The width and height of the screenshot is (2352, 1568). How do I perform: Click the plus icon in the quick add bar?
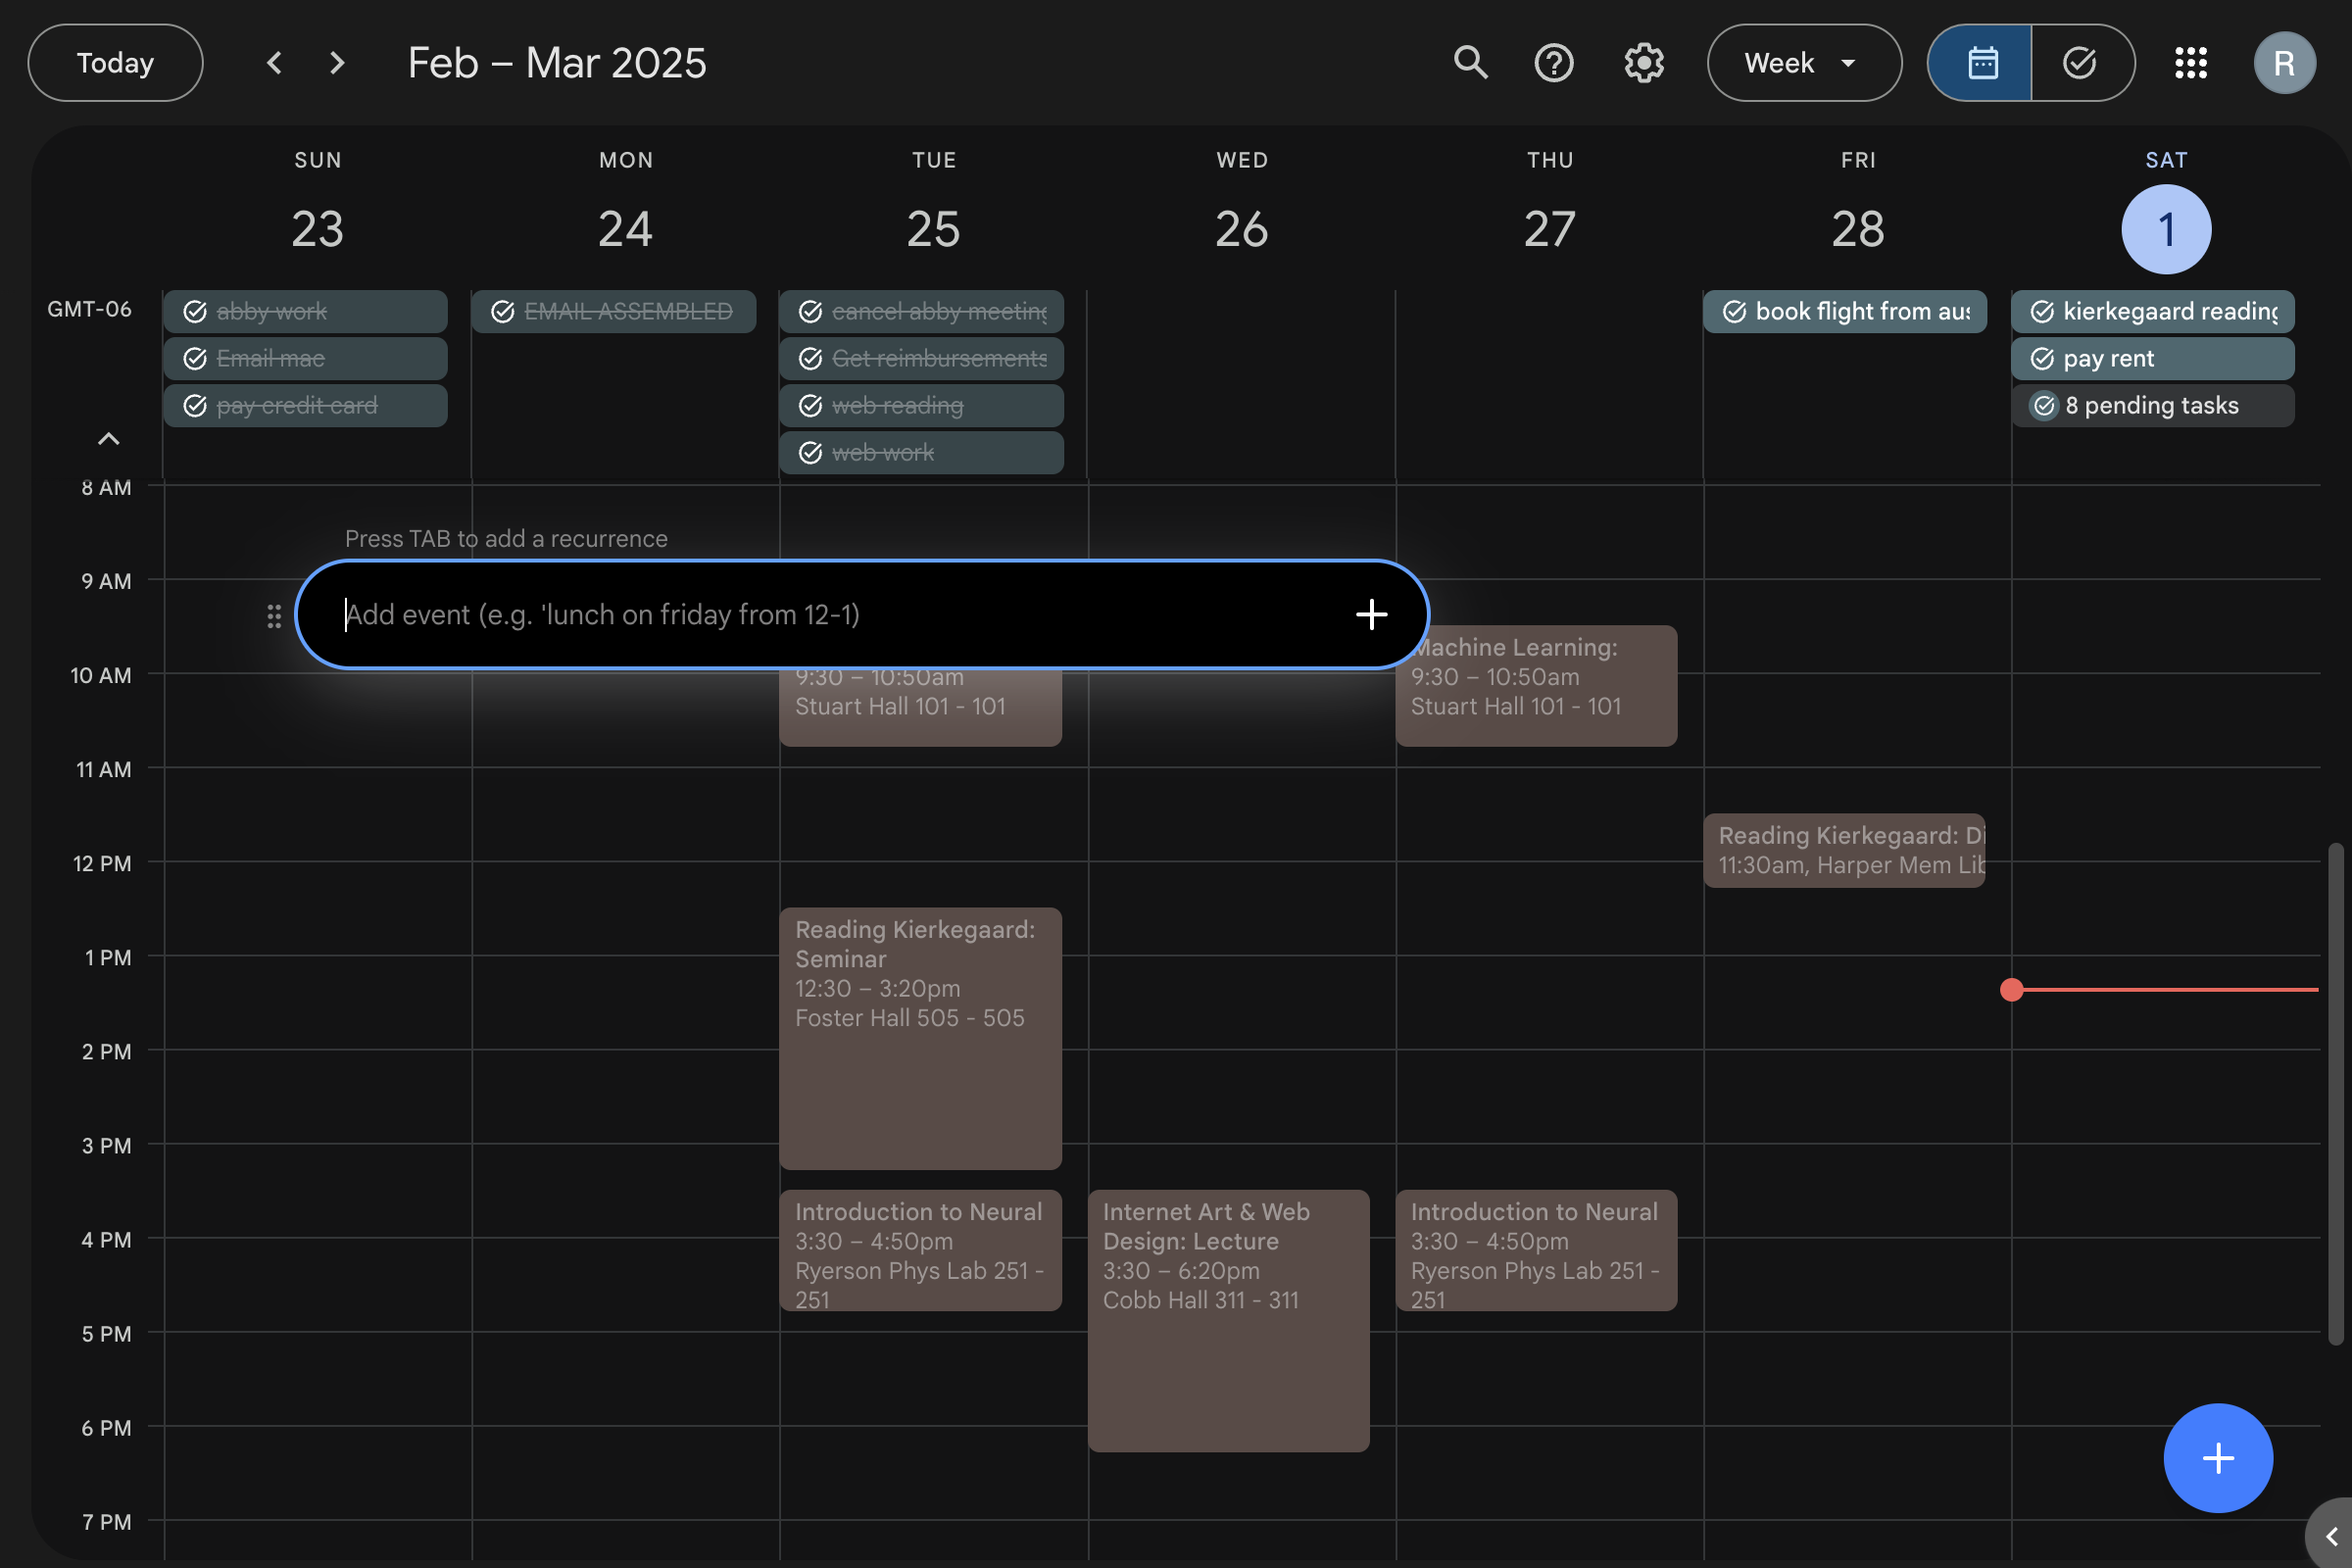pos(1371,614)
